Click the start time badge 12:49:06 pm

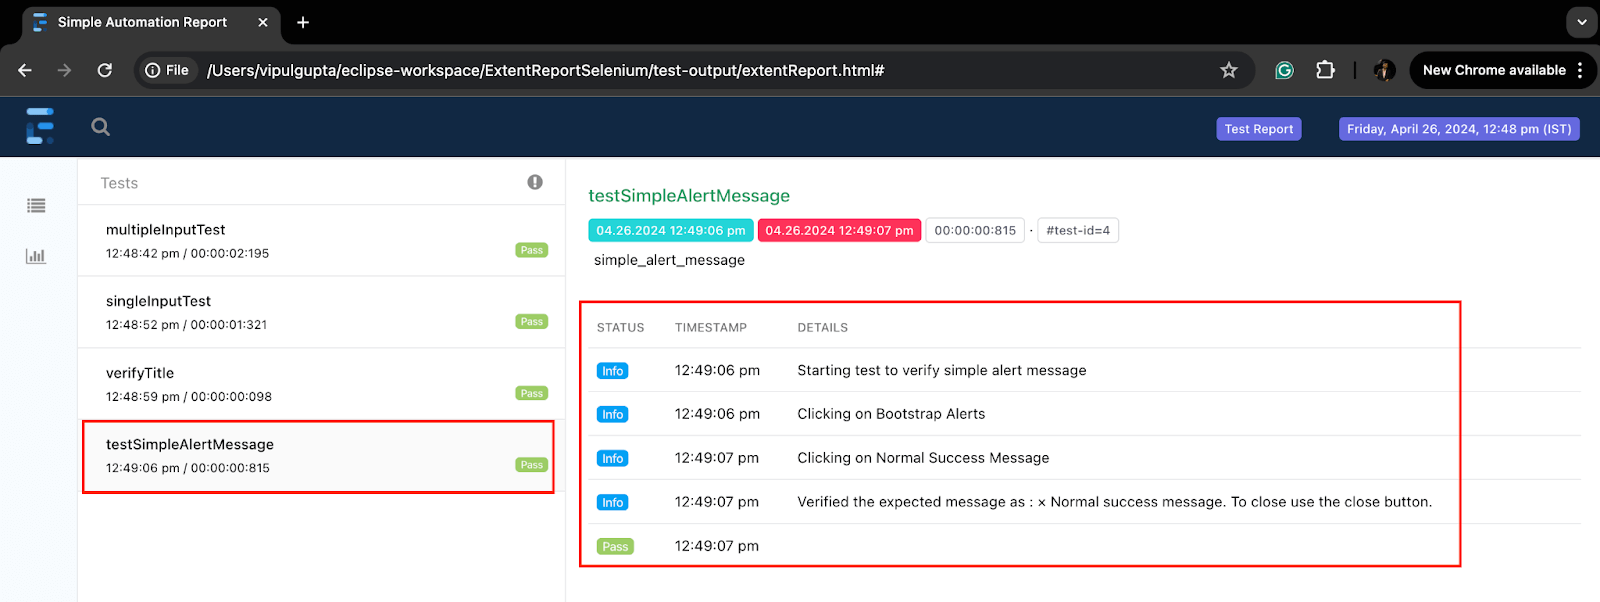pos(671,230)
